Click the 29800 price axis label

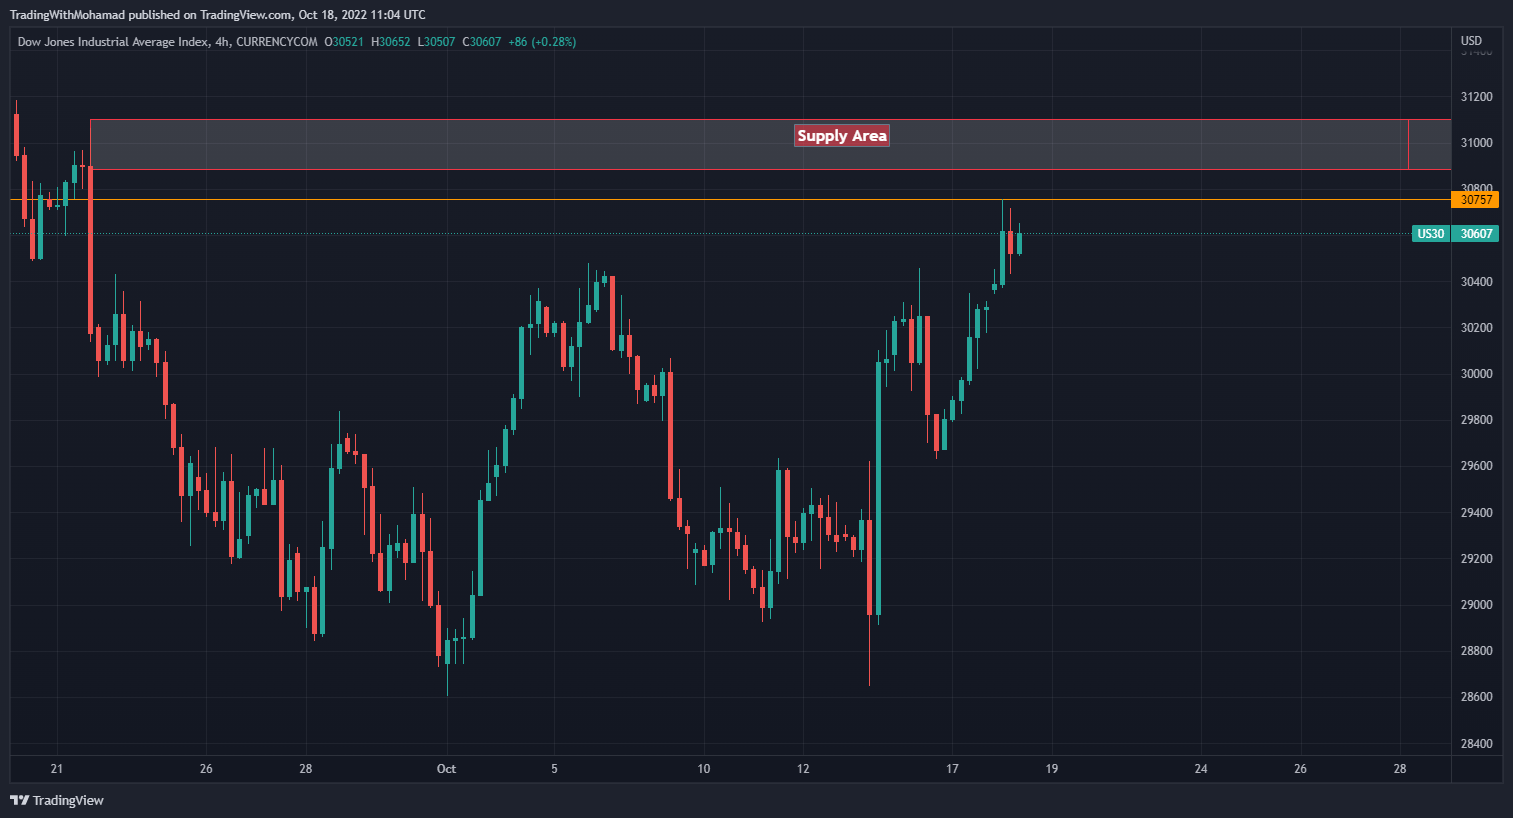point(1476,420)
